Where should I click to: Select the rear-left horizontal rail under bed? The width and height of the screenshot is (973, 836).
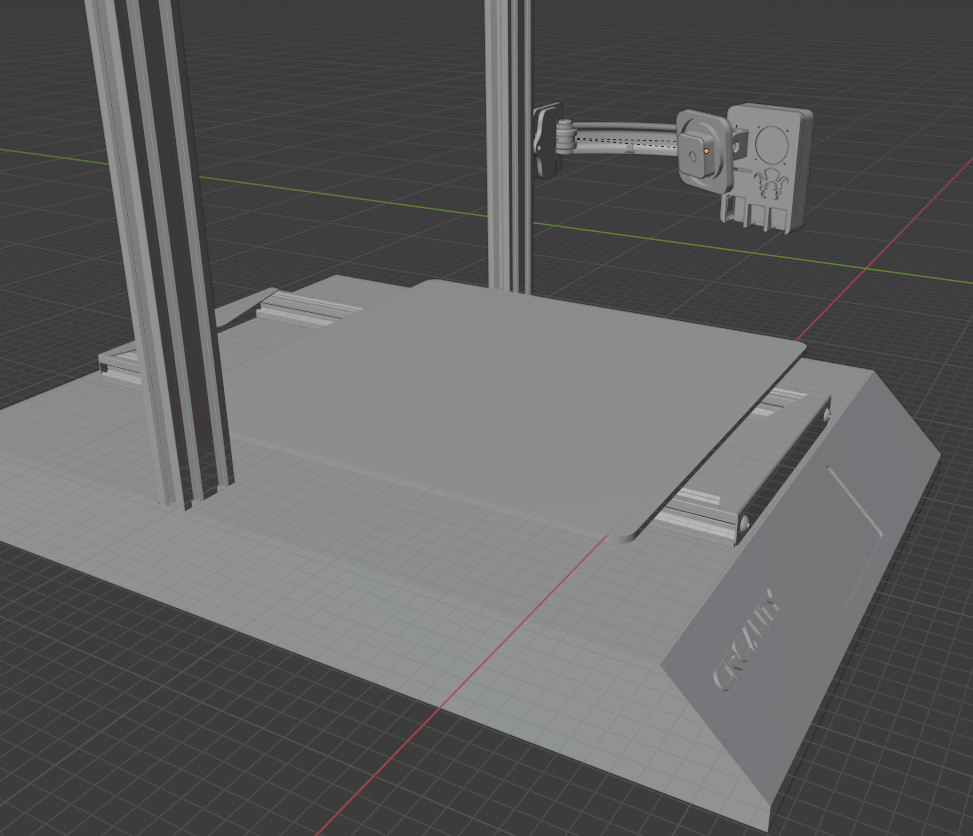308,307
